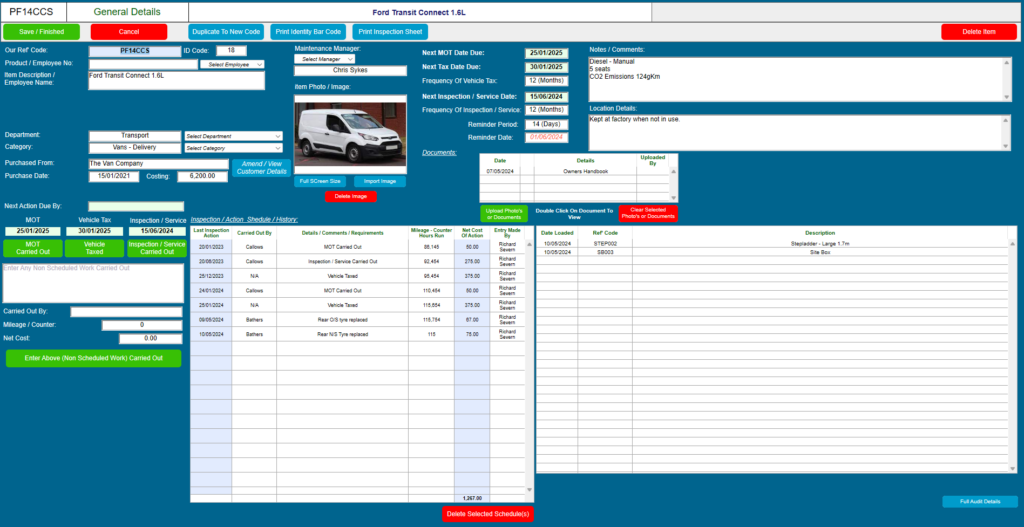
Task: Open the Select Employee dropdown
Action: tap(232, 65)
